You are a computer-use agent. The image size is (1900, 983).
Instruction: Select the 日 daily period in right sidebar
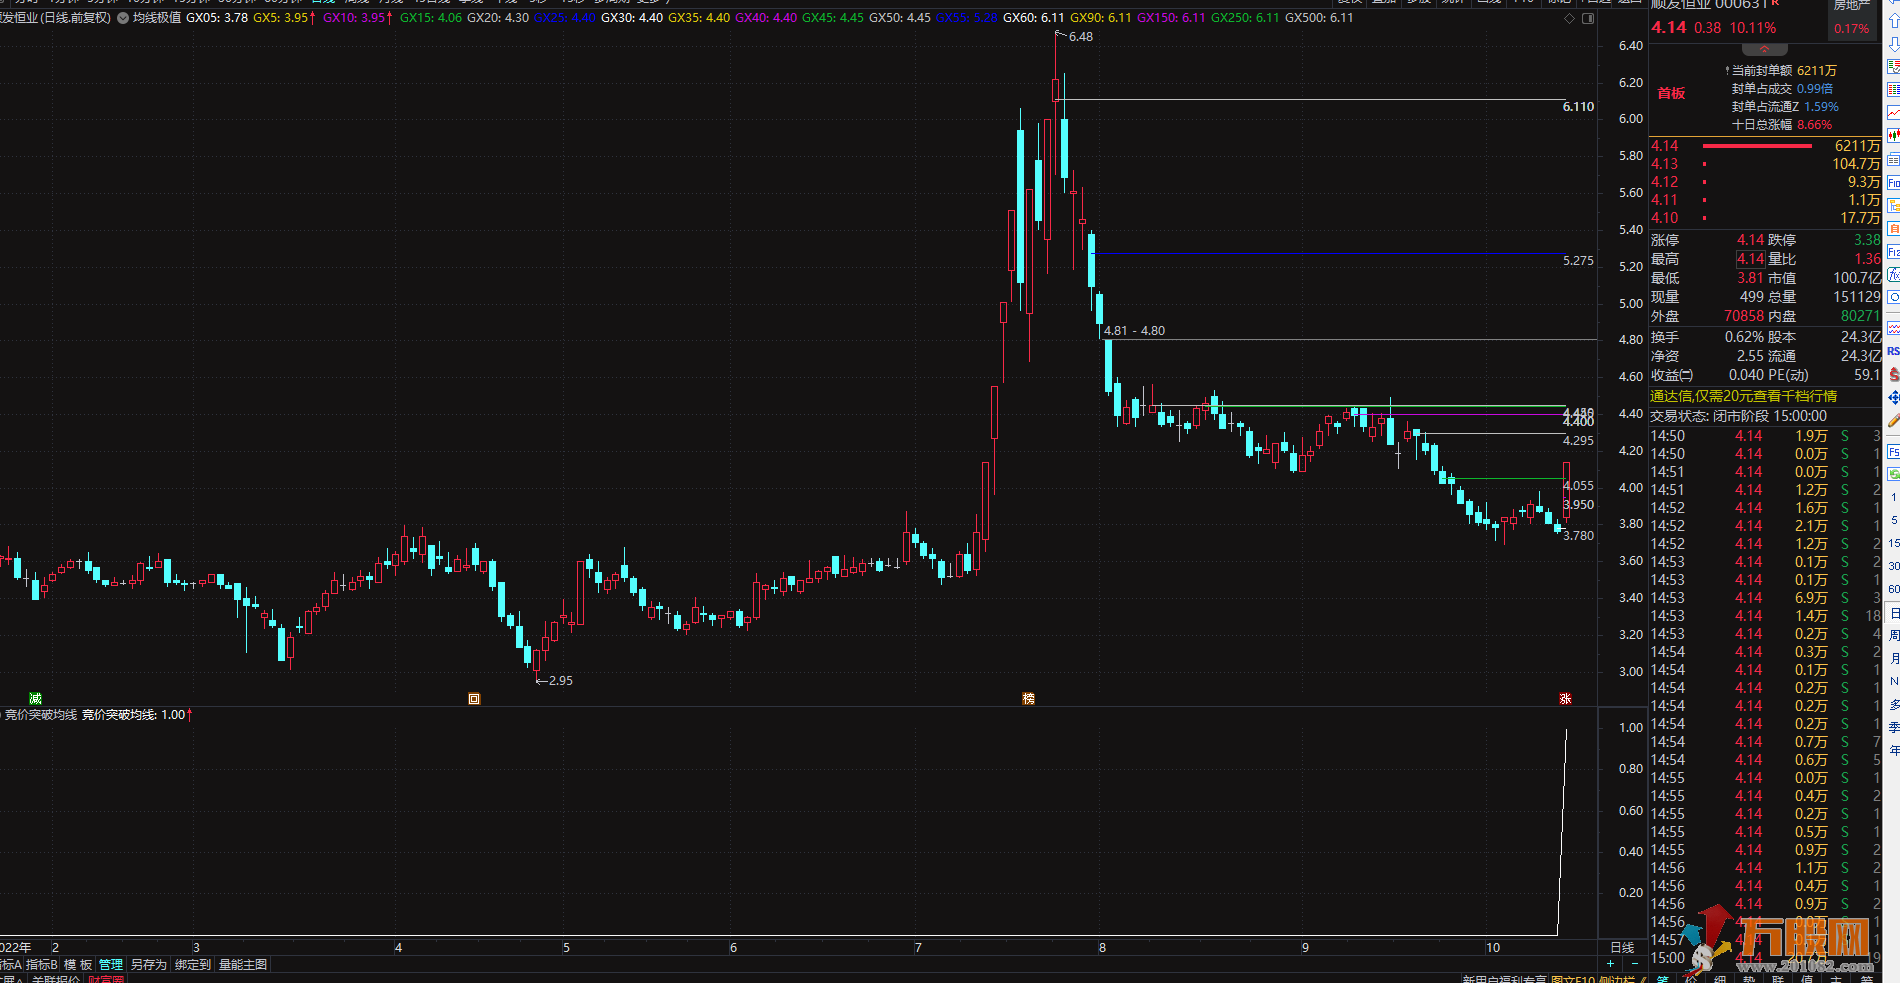(x=1893, y=613)
